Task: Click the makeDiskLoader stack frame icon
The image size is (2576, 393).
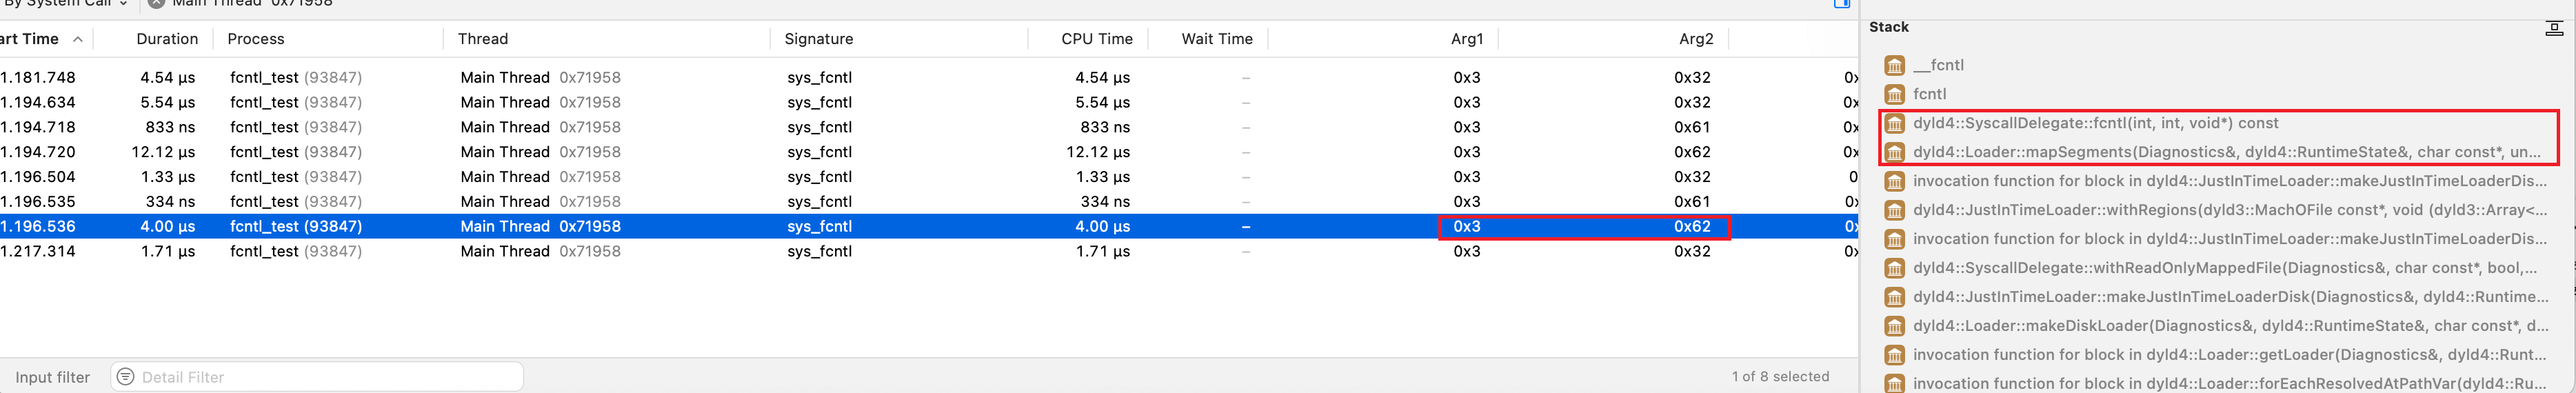Action: coord(1894,326)
